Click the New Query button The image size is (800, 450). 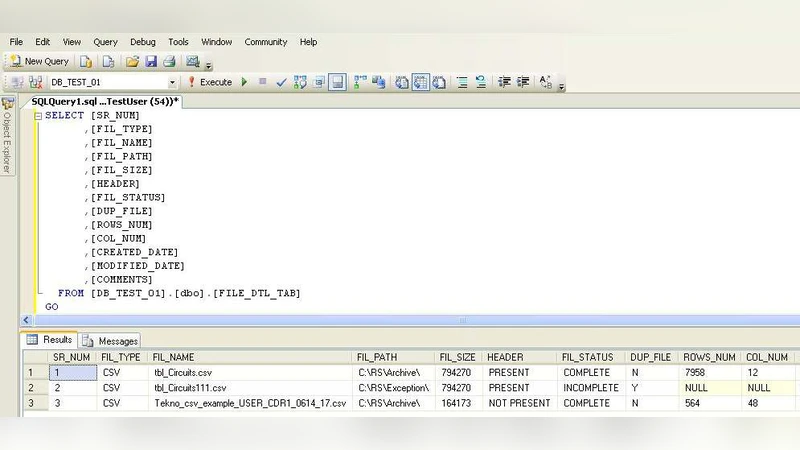(x=40, y=62)
